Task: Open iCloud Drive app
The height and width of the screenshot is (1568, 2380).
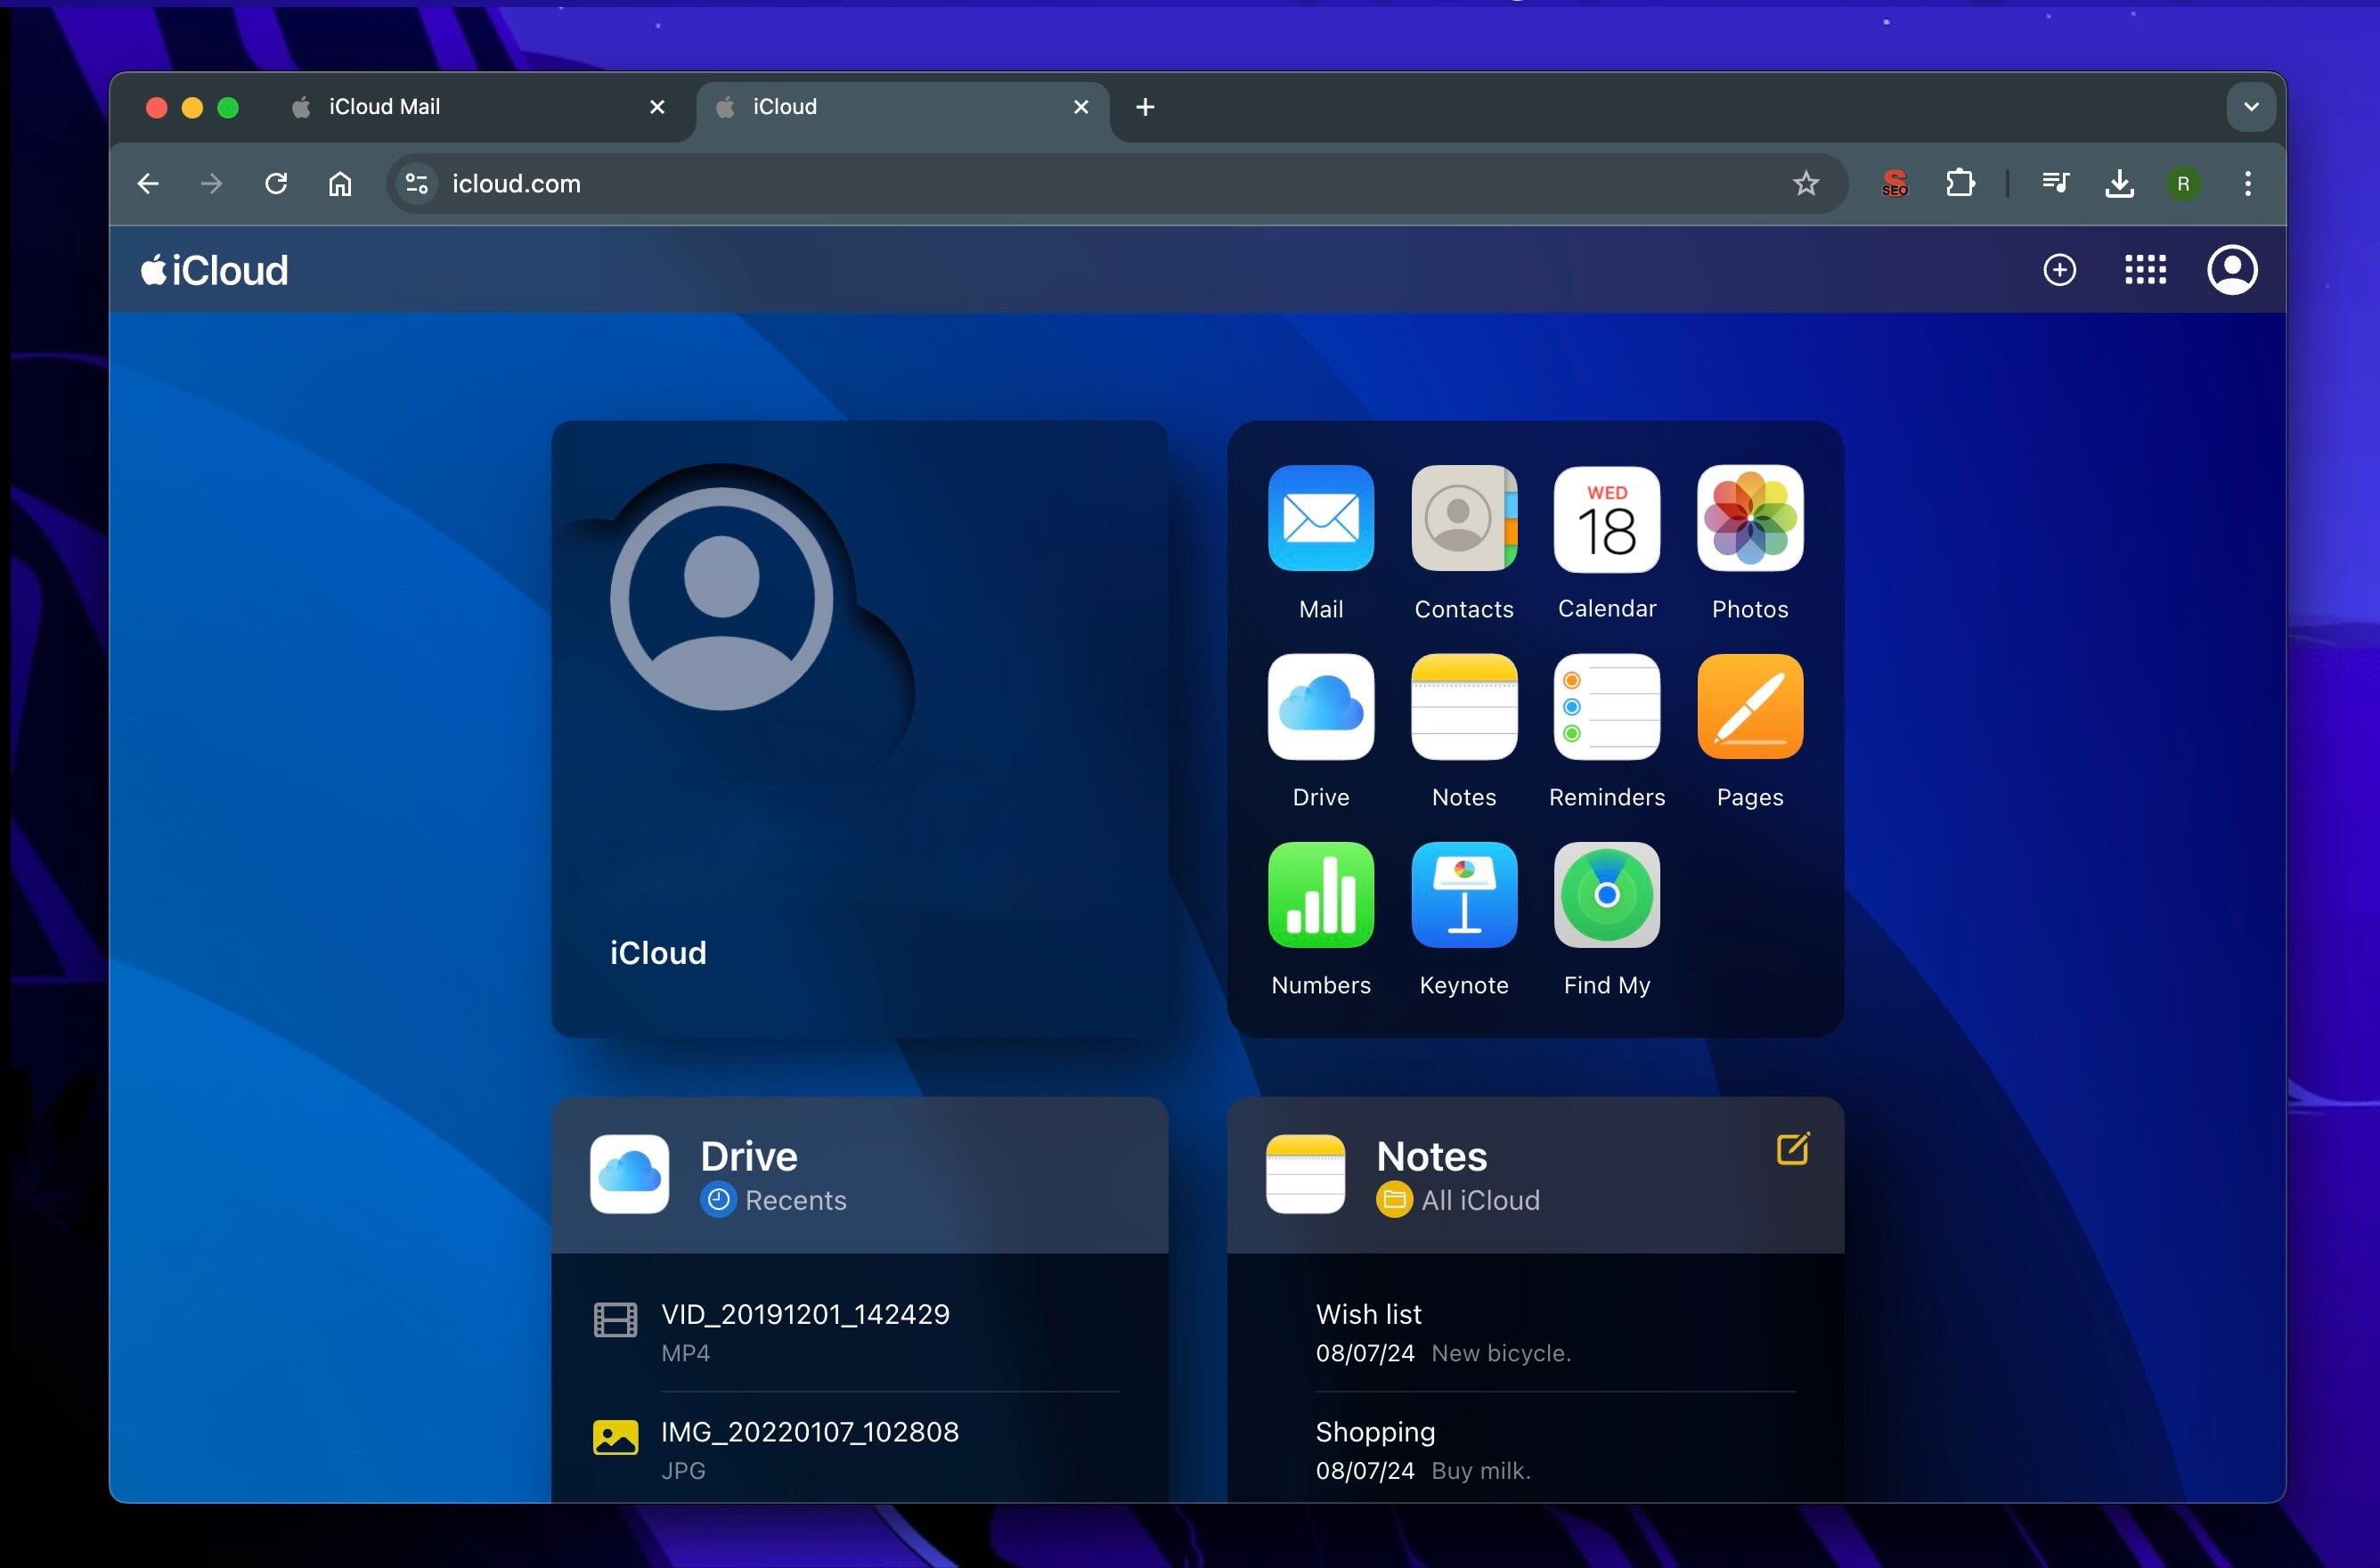Action: click(1320, 707)
